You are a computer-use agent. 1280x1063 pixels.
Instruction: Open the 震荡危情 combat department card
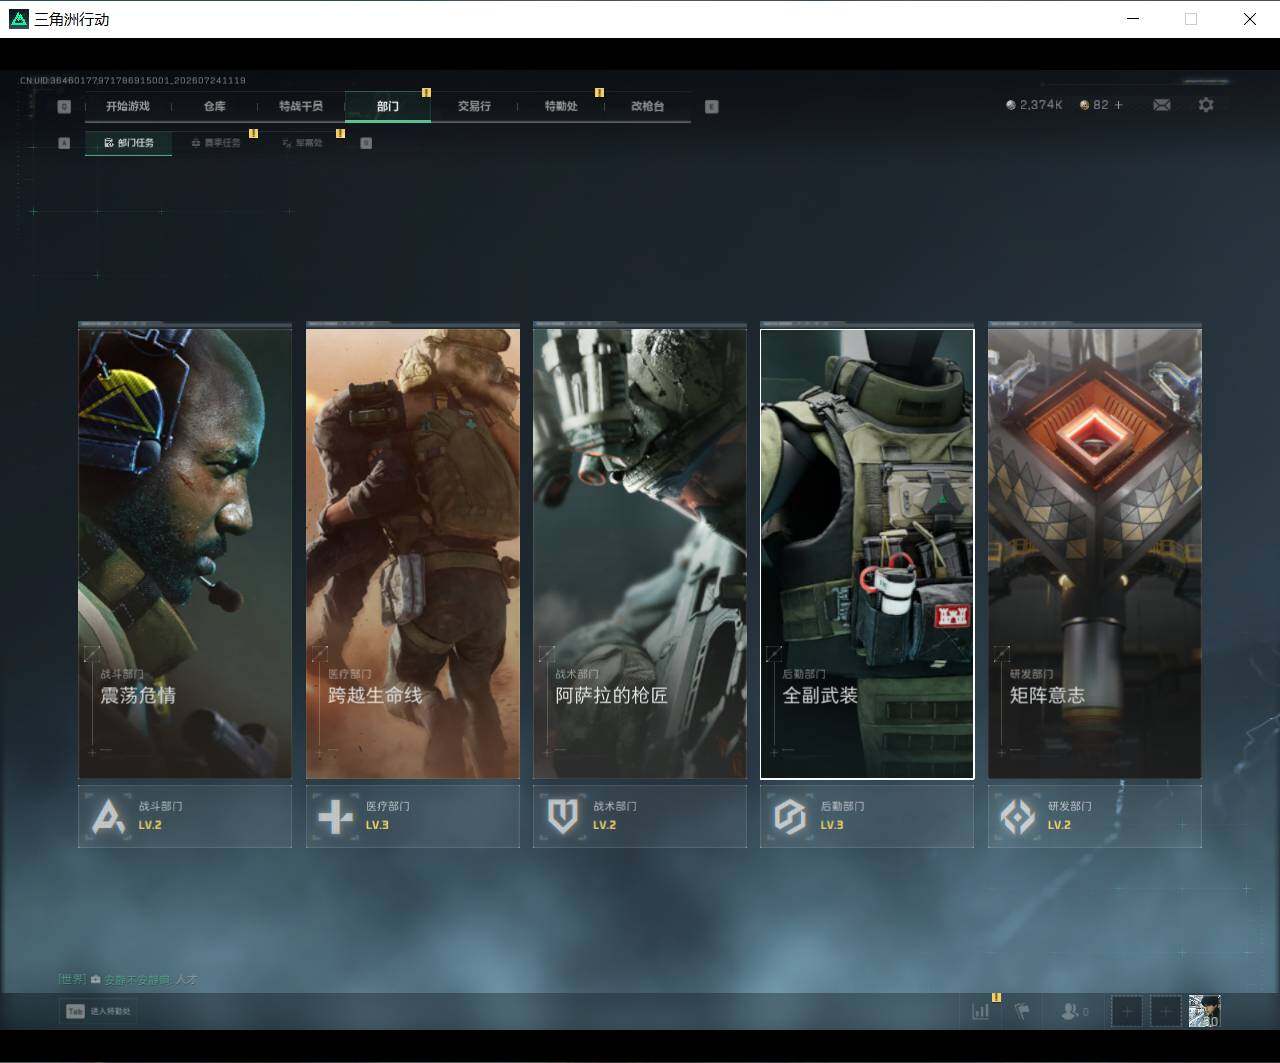tap(185, 553)
